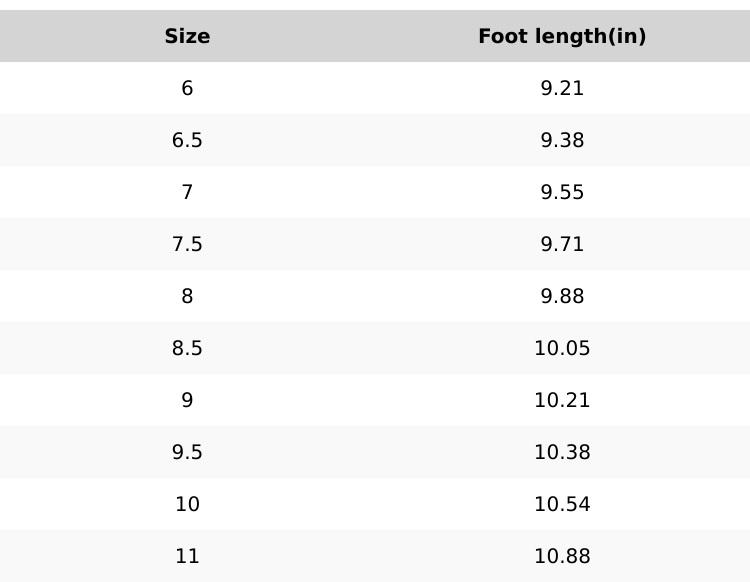750x582 pixels.
Task: Select the 9.21 foot length cell
Action: point(562,88)
